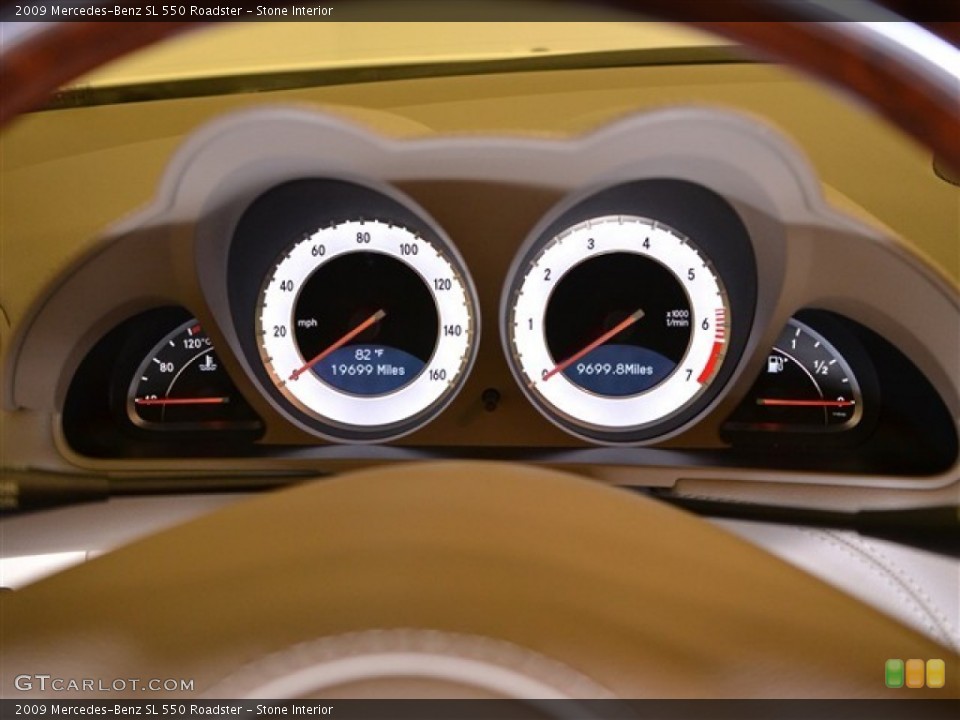
Task: Click the "19699 Miles" odometer reading
Action: pyautogui.click(x=368, y=370)
